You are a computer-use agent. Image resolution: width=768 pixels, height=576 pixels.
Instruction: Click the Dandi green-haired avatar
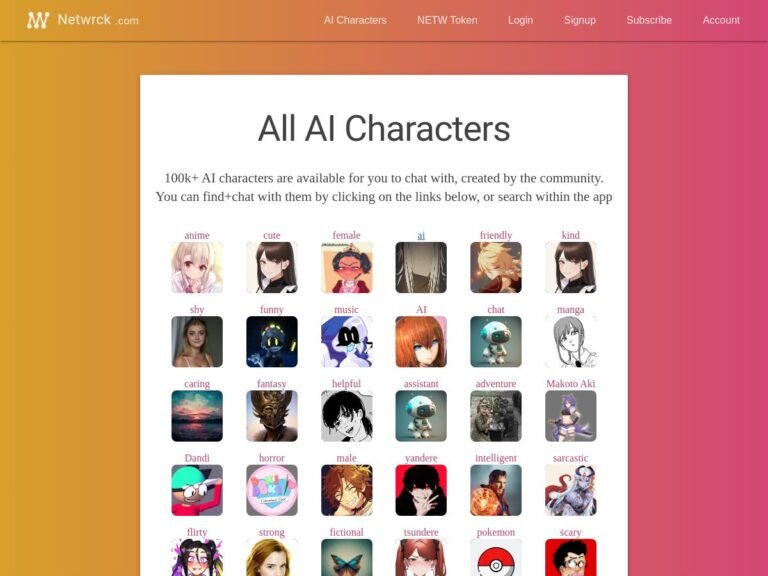[197, 490]
